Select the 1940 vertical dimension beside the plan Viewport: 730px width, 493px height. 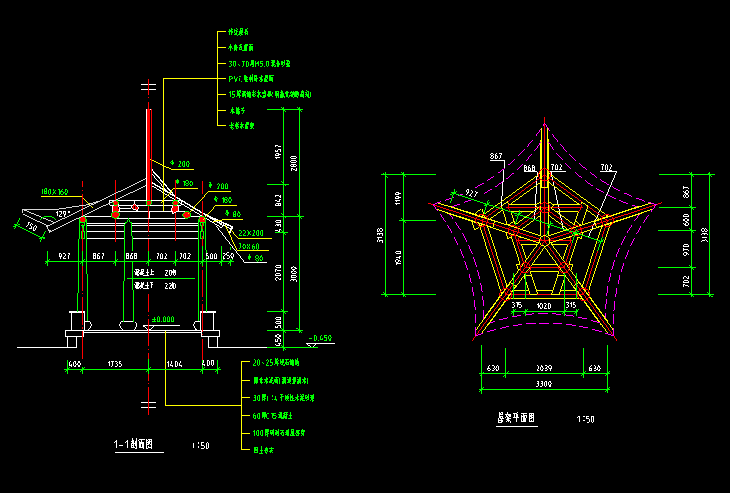(x=399, y=257)
